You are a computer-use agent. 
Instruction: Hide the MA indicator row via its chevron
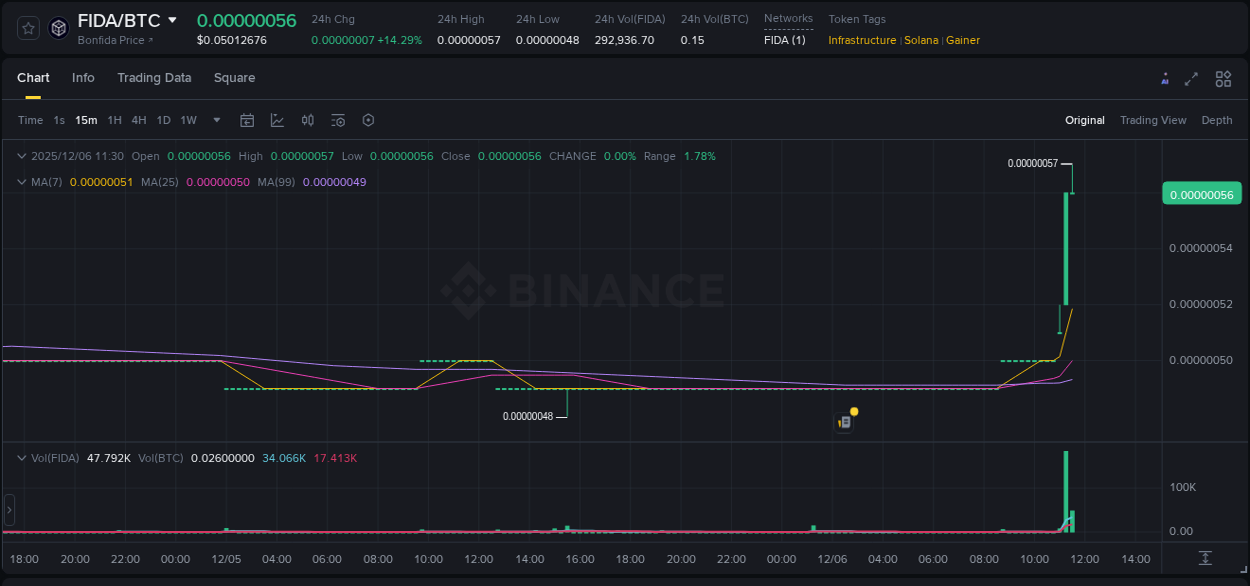pos(21,182)
